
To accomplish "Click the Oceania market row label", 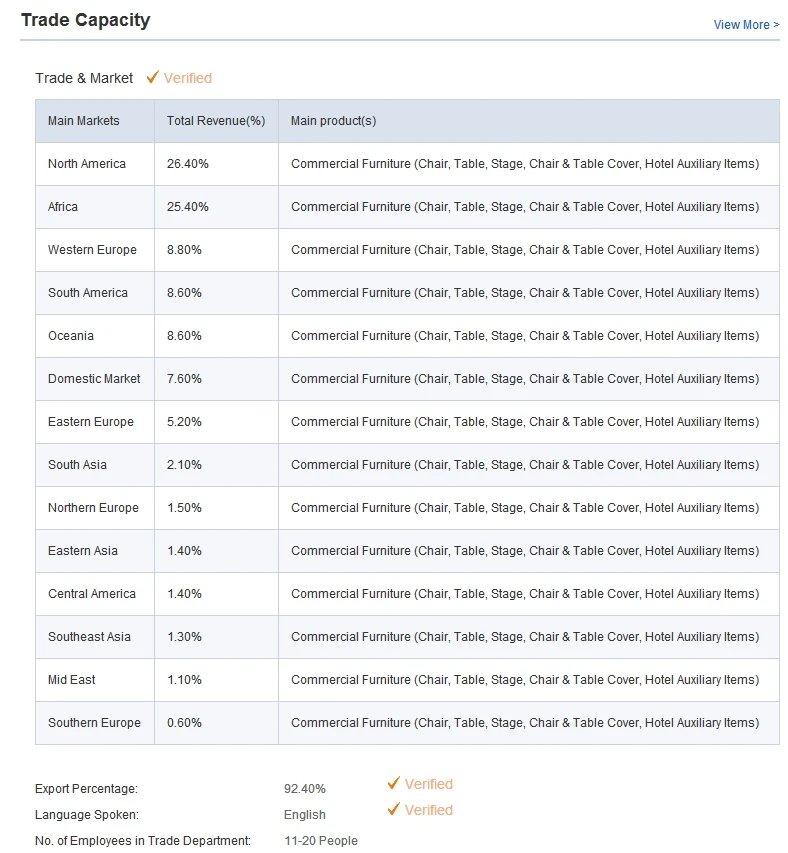I will click(71, 336).
